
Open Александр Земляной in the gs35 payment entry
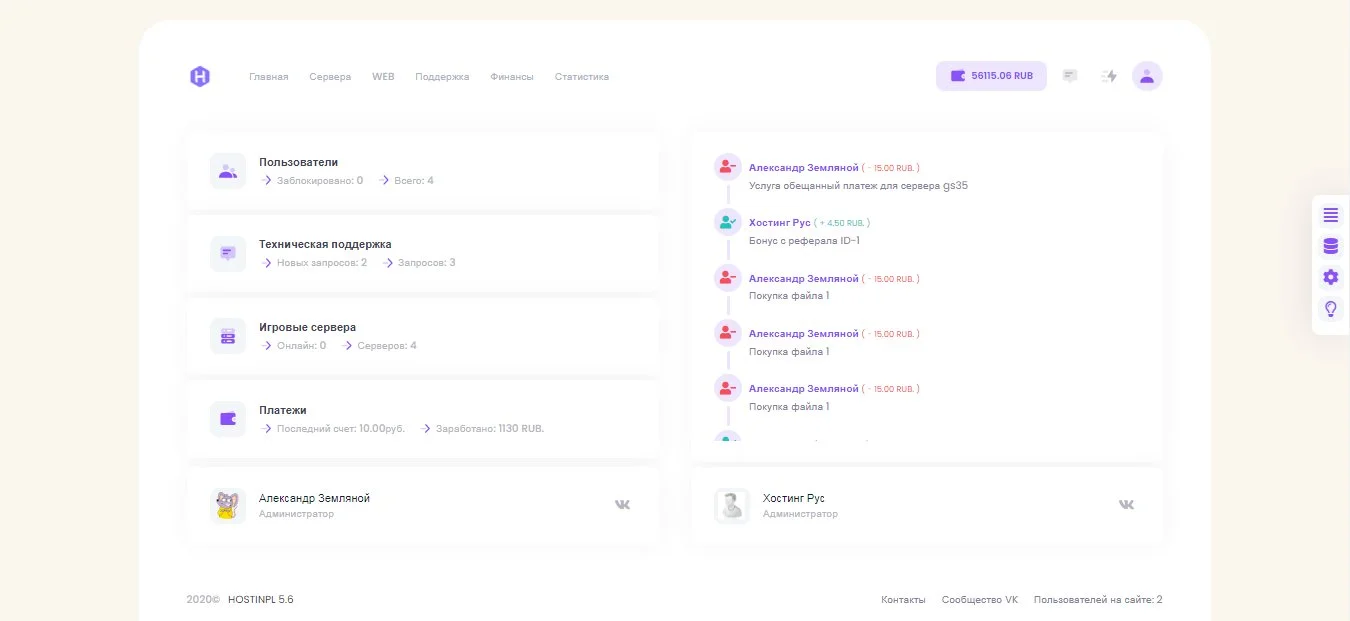[804, 168]
